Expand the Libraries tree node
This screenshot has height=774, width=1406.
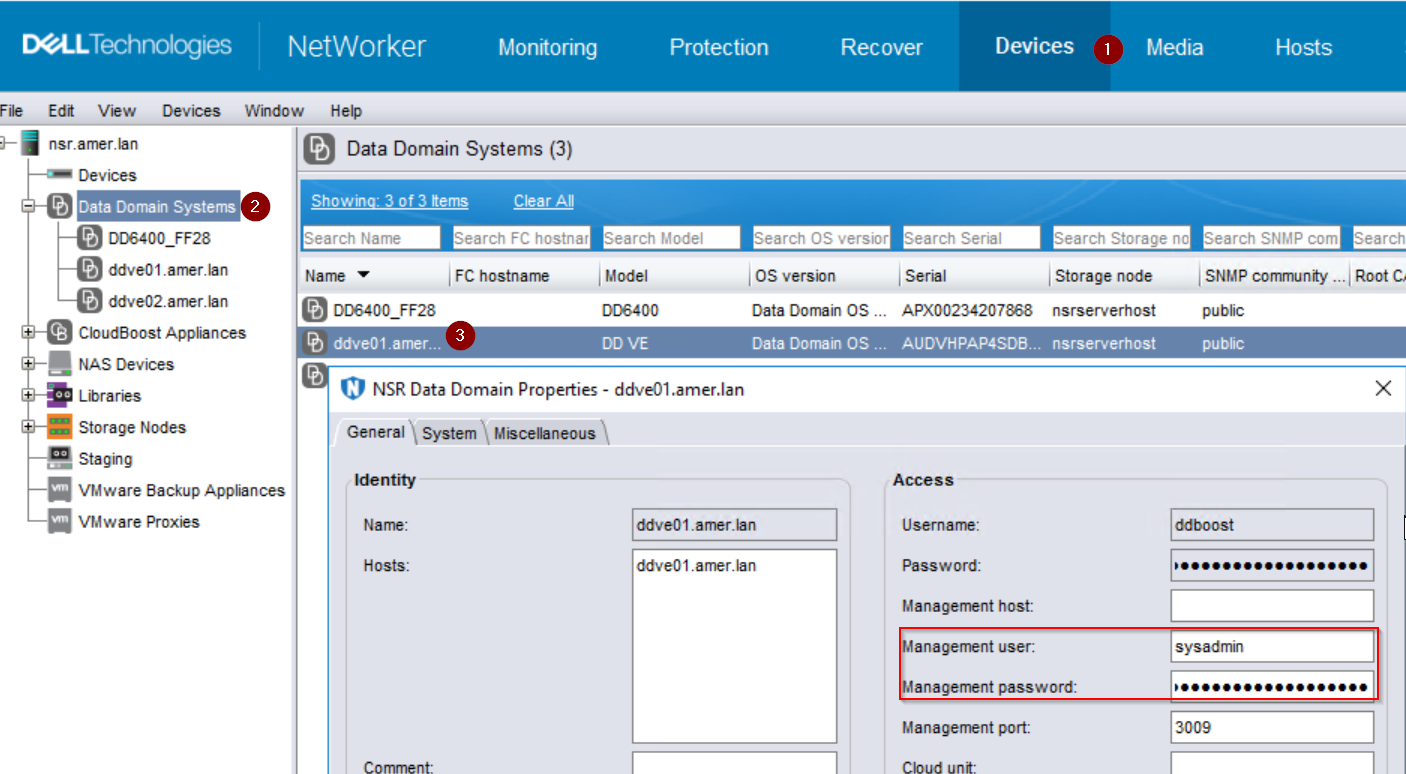tap(28, 395)
